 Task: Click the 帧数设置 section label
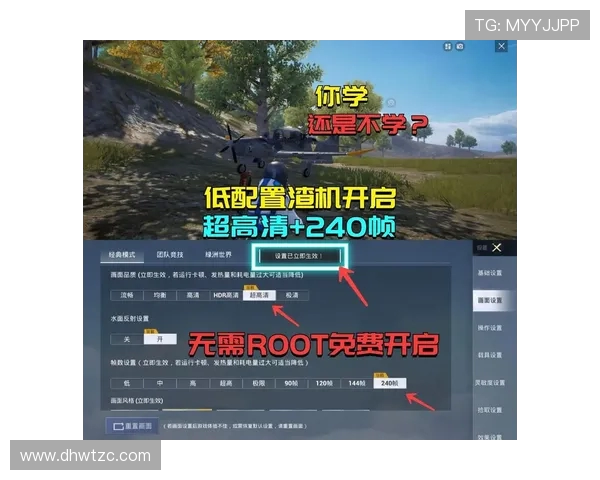(x=209, y=362)
